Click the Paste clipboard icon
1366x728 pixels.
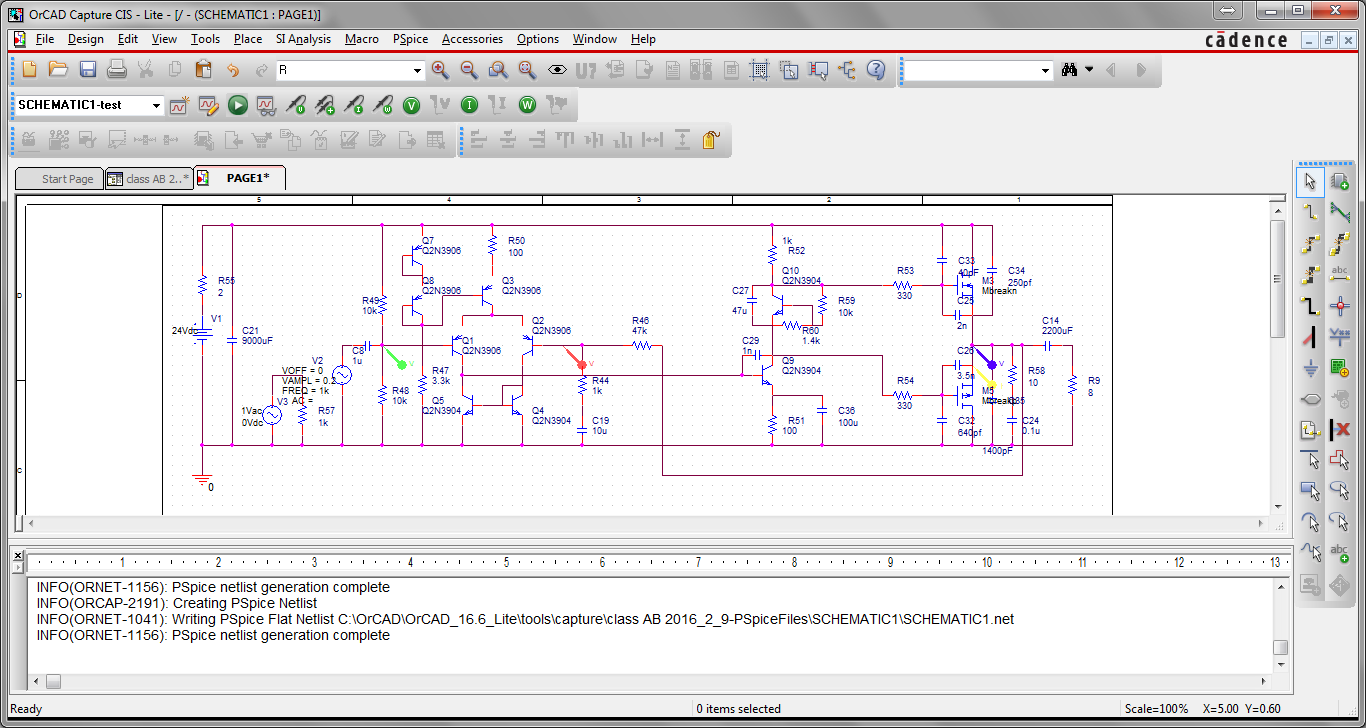[x=204, y=70]
